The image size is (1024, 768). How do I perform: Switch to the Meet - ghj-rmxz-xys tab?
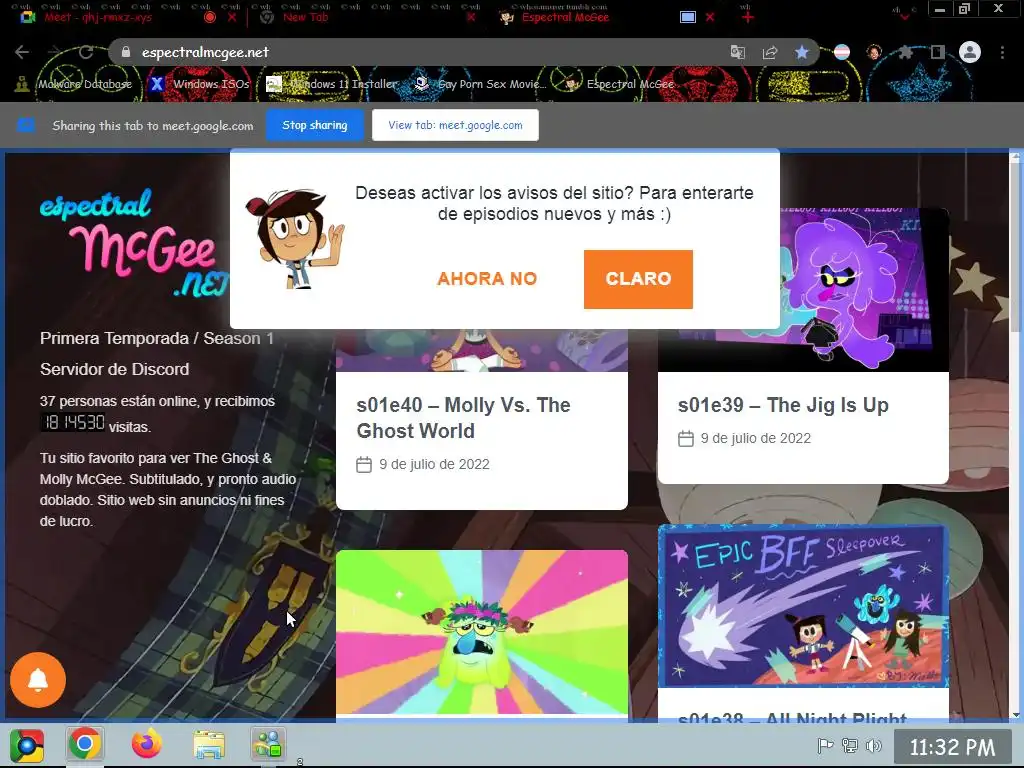click(x=98, y=18)
